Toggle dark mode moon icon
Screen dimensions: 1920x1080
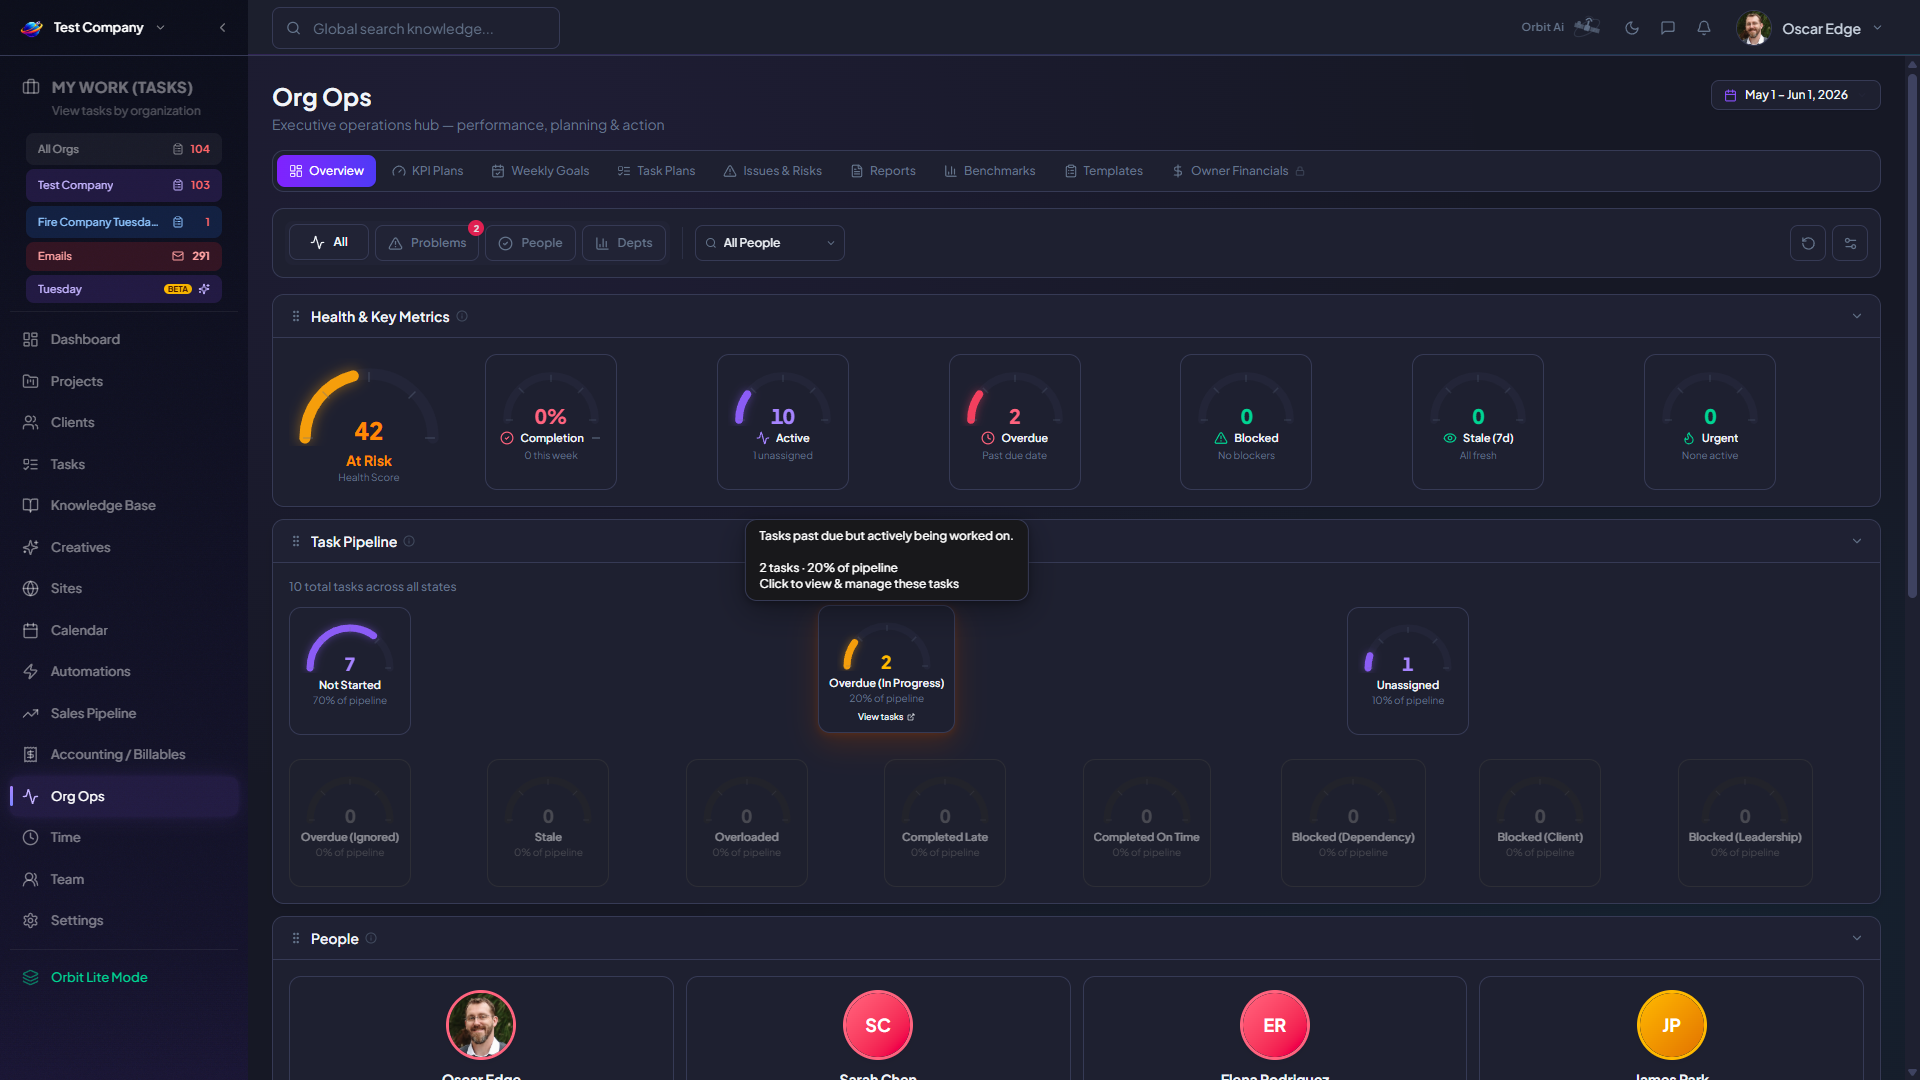click(1632, 28)
